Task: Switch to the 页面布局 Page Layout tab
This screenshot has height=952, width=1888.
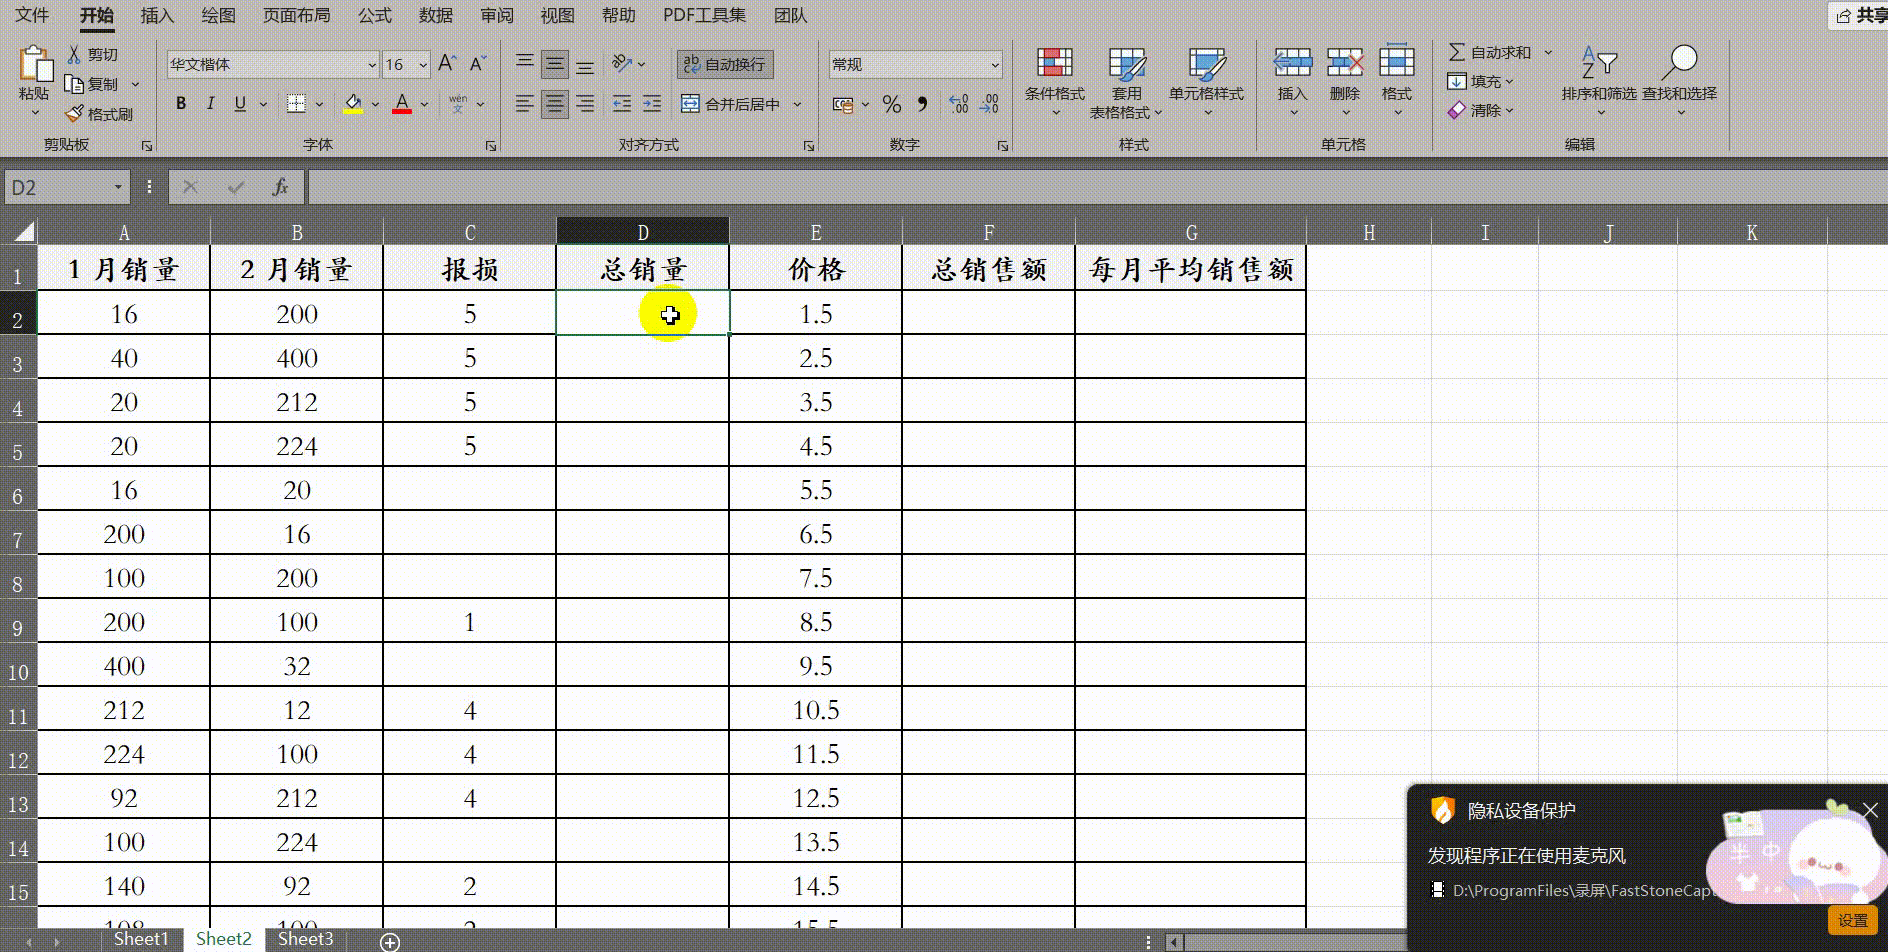Action: click(x=296, y=15)
